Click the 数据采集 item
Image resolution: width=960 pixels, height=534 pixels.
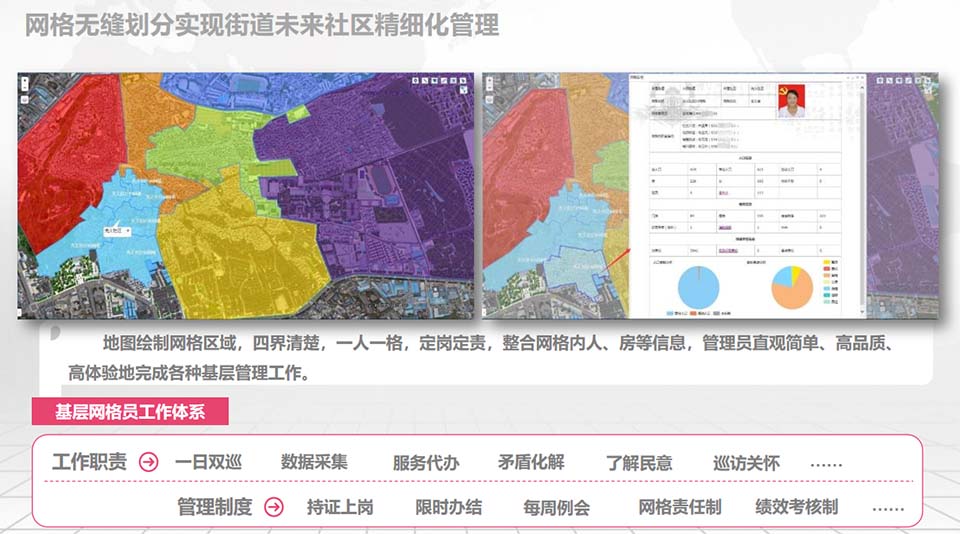pos(314,463)
